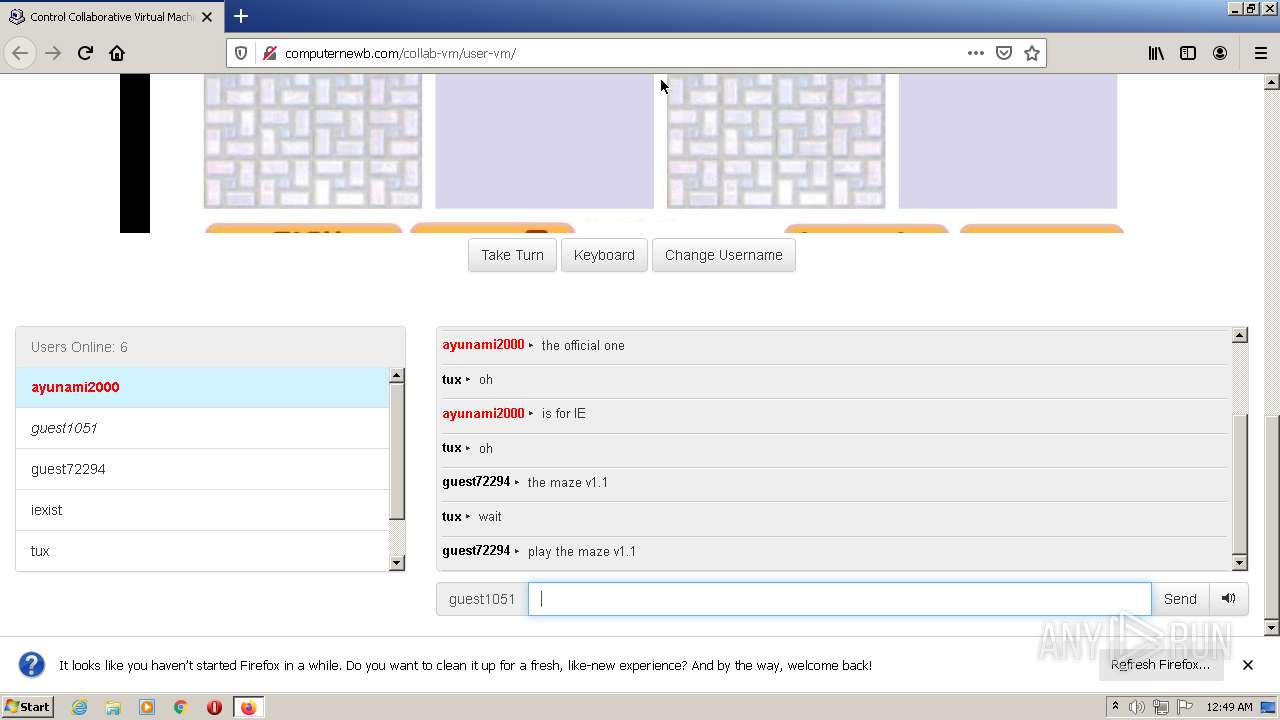Open the Library icon
The image size is (1280, 720).
(x=1156, y=53)
